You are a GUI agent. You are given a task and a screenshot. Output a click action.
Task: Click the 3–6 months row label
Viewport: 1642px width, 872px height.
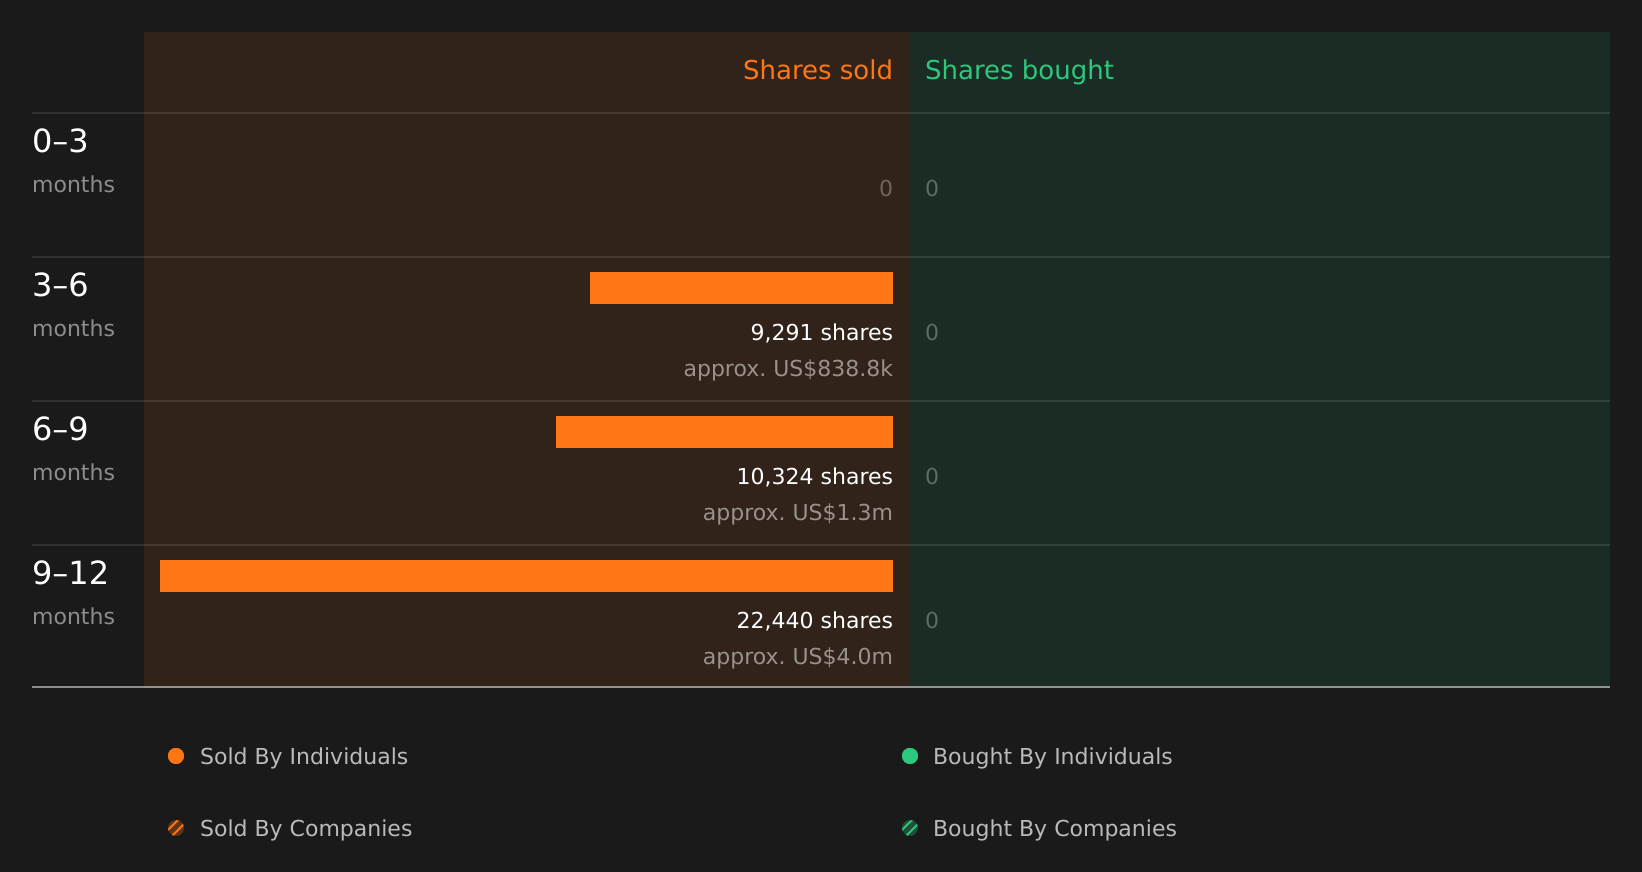[73, 305]
